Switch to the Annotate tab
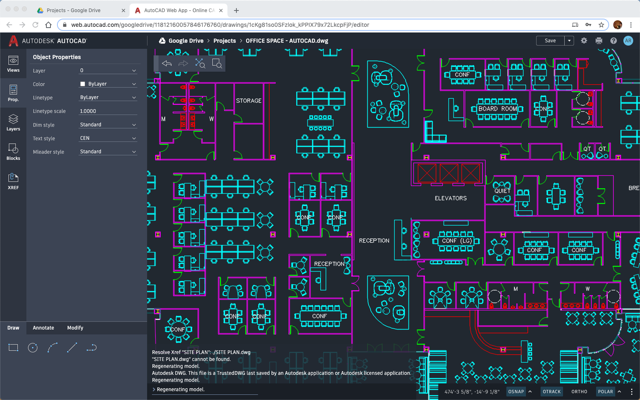The height and width of the screenshot is (400, 640). [x=44, y=328]
